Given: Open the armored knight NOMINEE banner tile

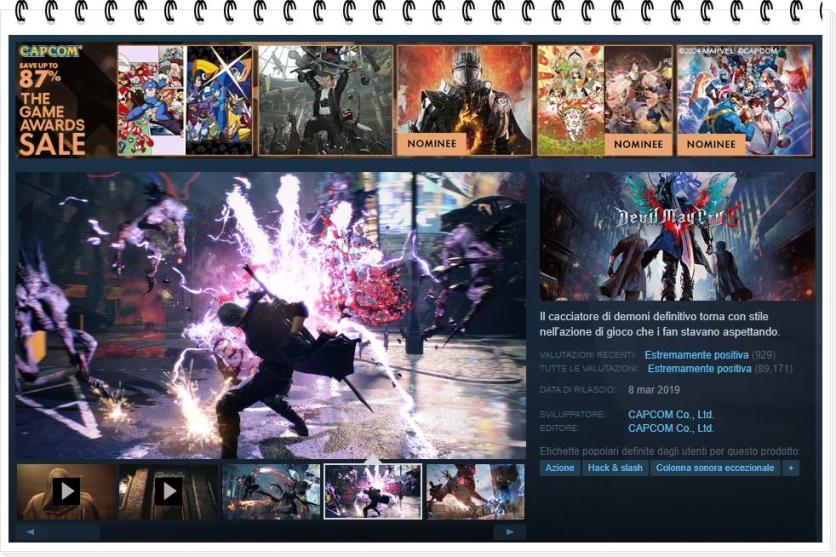Looking at the screenshot, I should 464,100.
